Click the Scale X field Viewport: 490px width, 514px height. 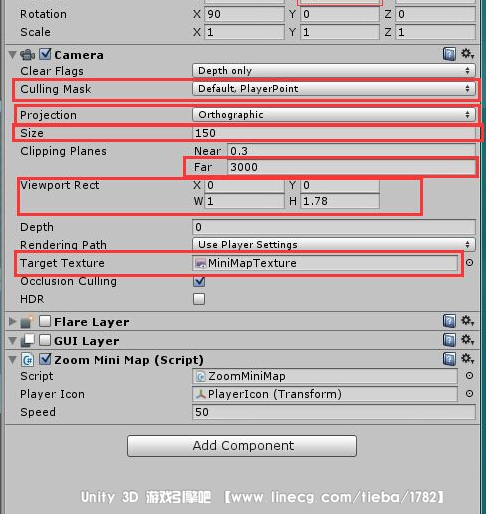[x=244, y=32]
